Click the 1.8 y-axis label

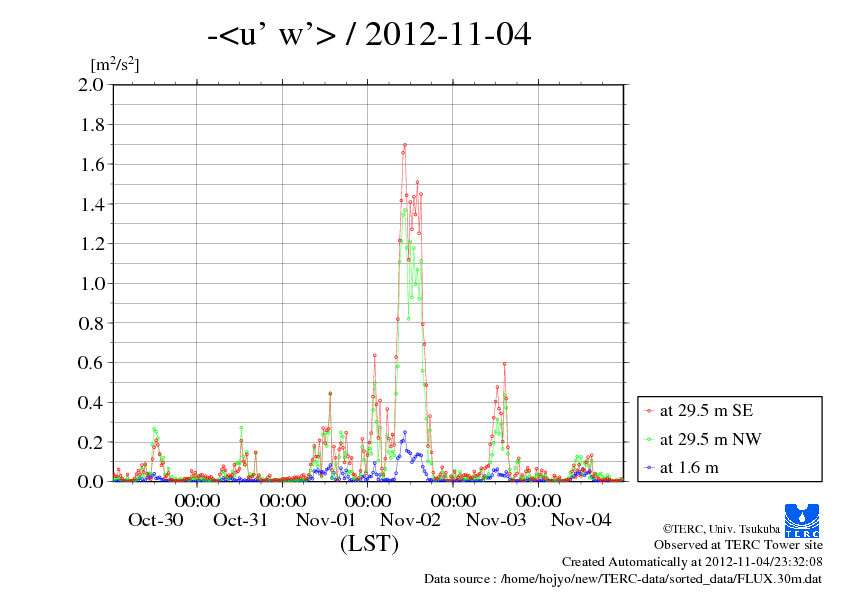click(92, 125)
